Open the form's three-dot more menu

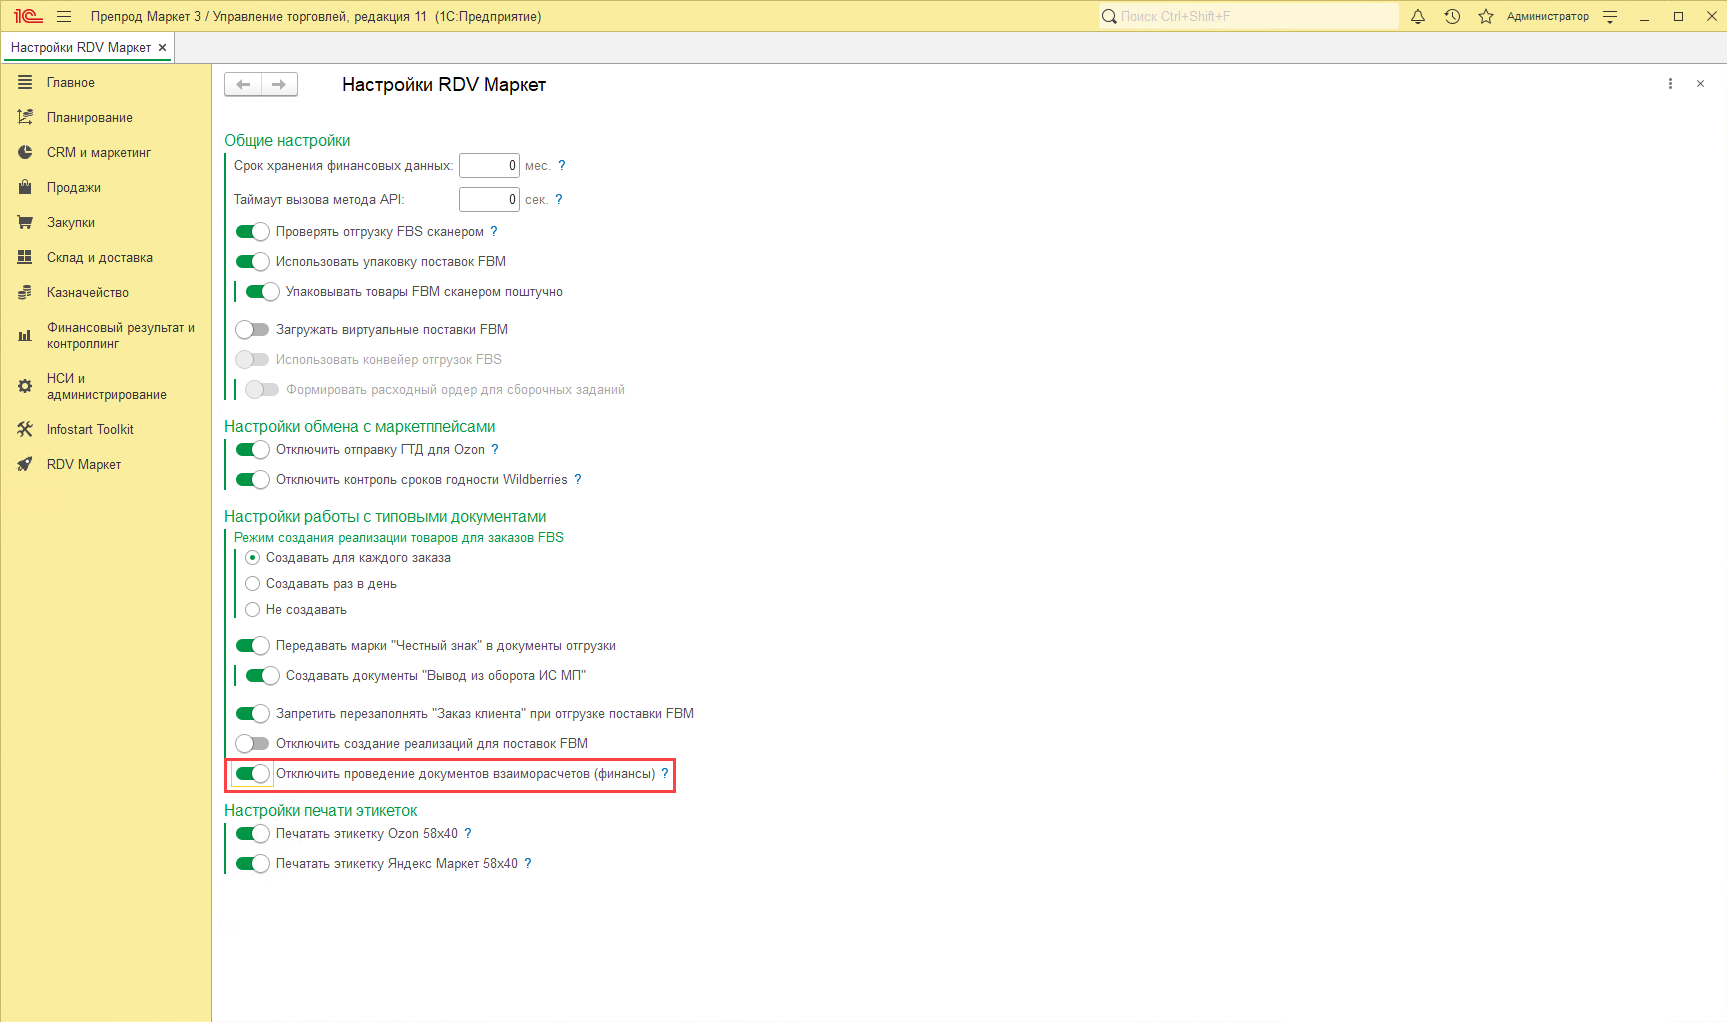[1670, 84]
